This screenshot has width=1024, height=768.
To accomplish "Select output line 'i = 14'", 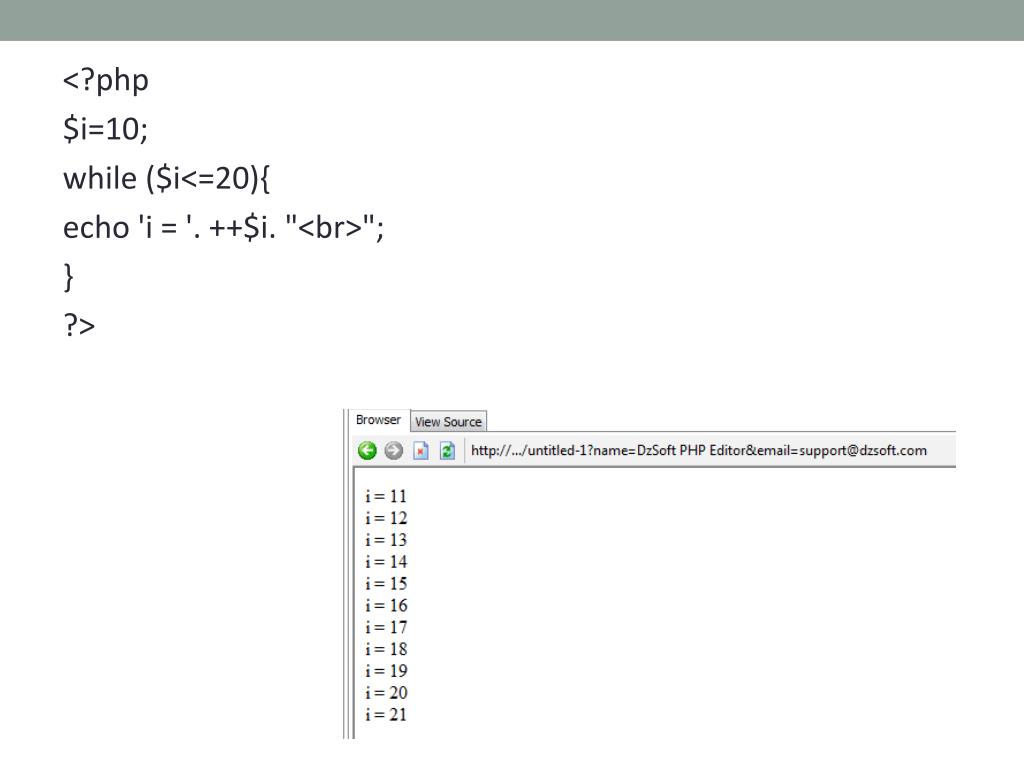I will tap(386, 562).
